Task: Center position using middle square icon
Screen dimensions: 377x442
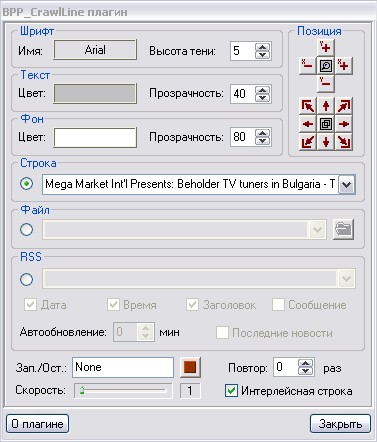Action: coord(326,124)
